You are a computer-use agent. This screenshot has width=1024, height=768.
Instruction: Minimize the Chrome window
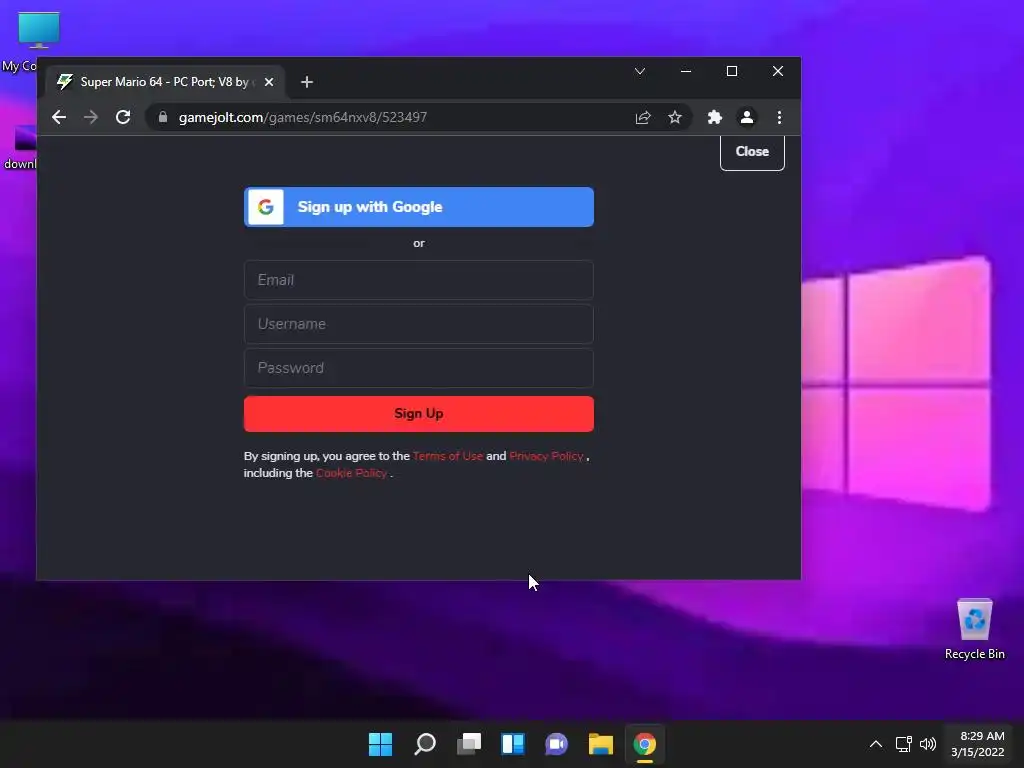(x=686, y=71)
